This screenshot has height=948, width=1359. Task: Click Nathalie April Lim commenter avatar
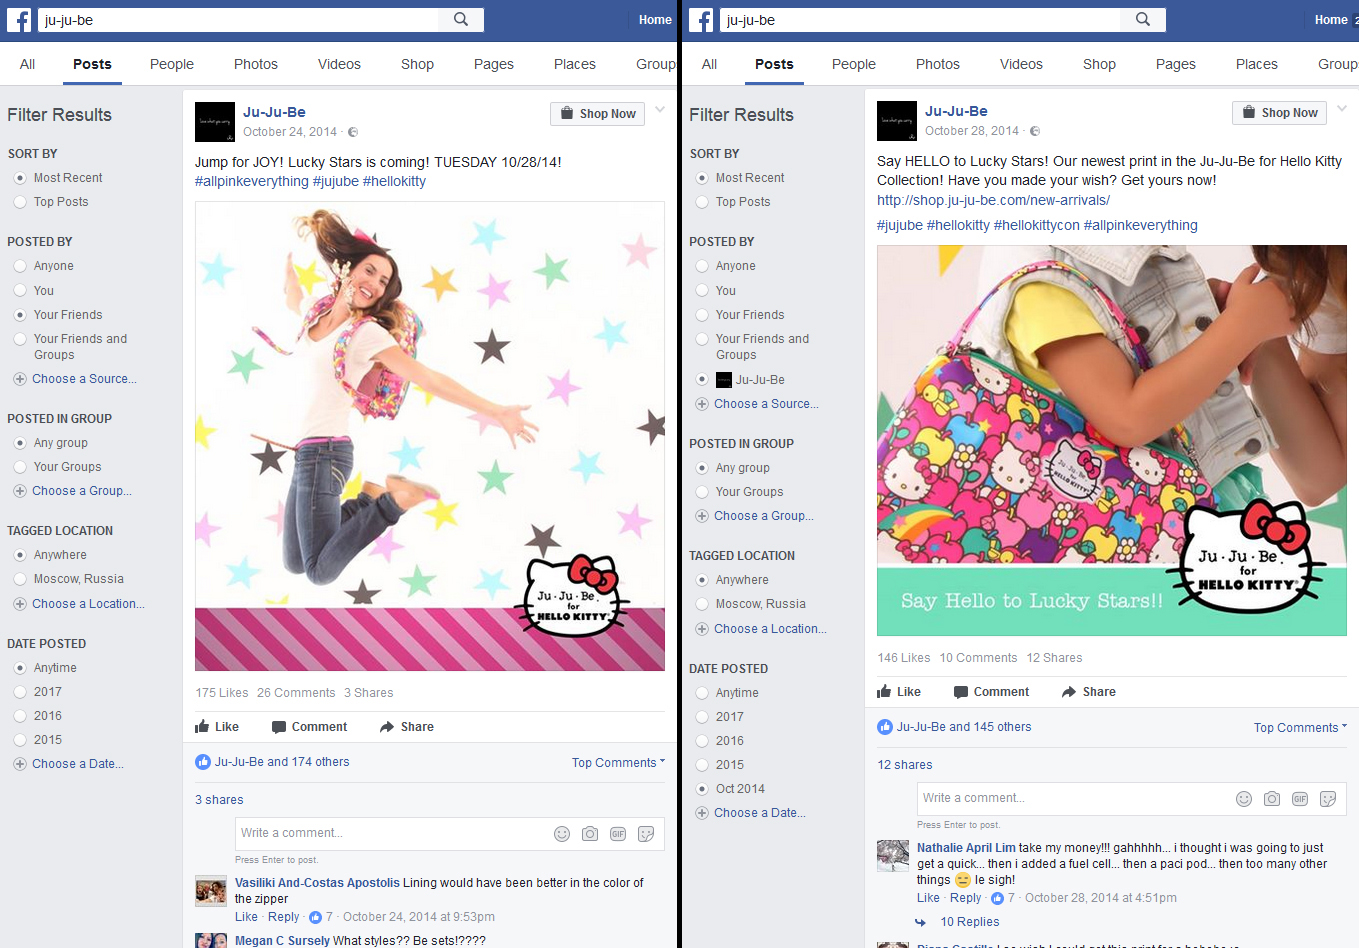coord(893,856)
